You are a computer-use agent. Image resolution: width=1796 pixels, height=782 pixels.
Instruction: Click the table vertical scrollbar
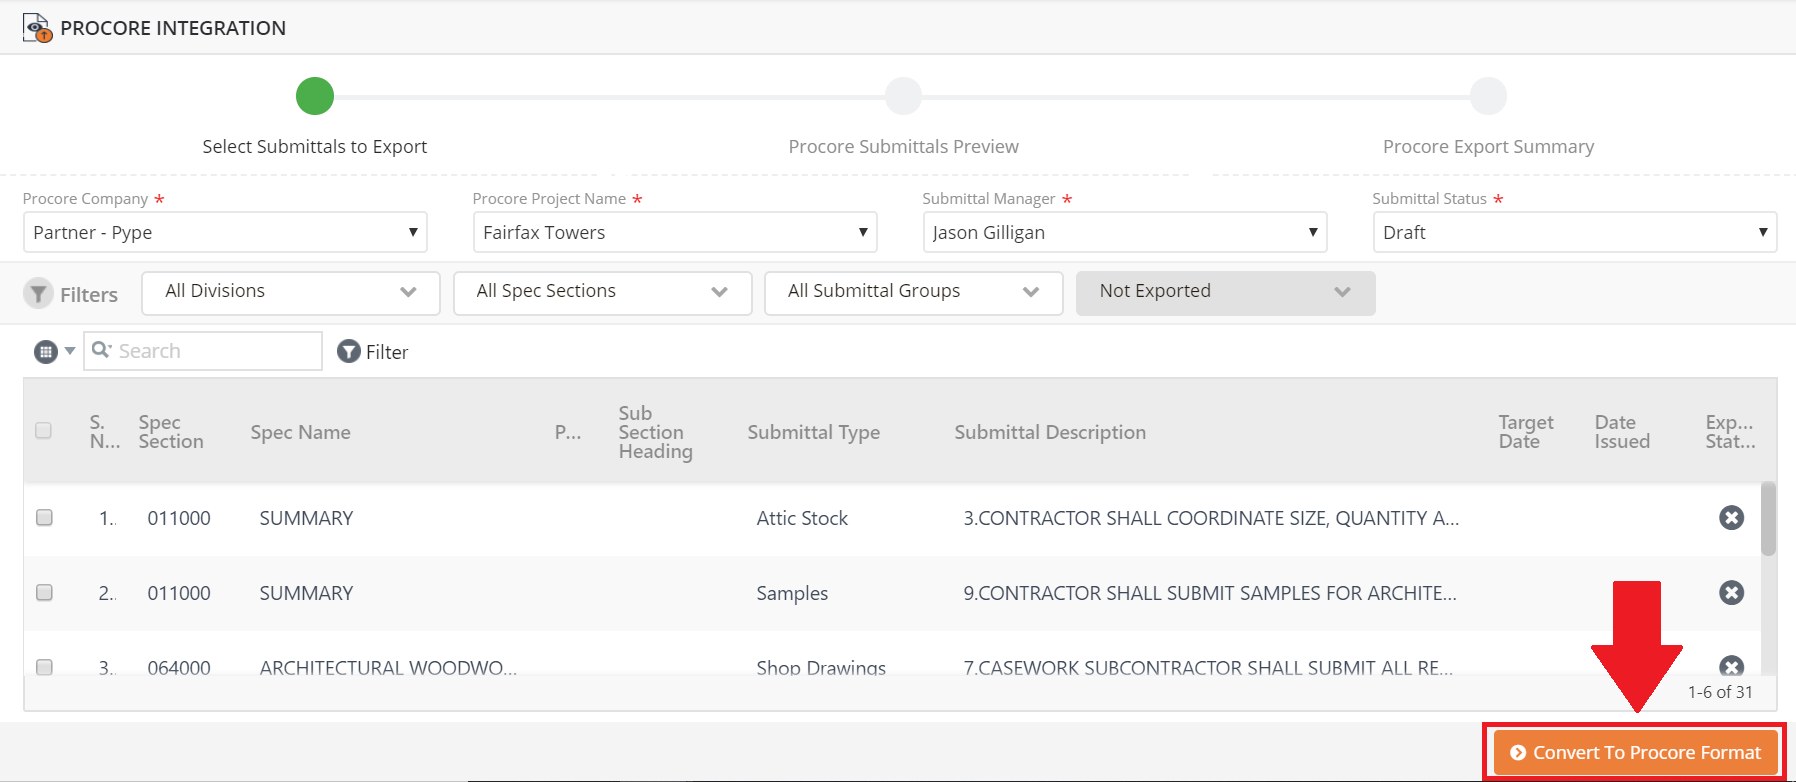pos(1768,520)
